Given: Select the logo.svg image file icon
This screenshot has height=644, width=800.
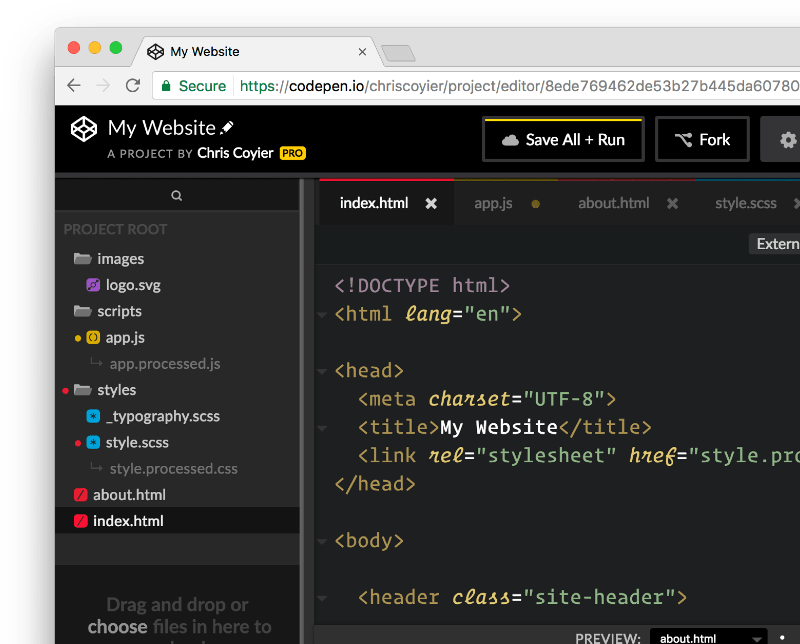Looking at the screenshot, I should click(92, 285).
